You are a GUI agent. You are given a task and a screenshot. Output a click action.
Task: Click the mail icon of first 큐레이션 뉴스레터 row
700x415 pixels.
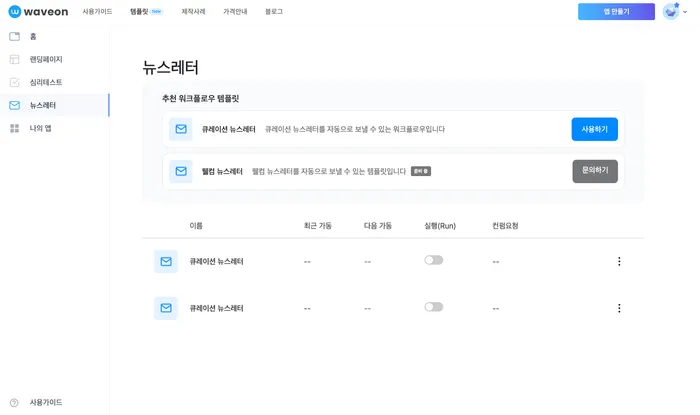click(166, 262)
